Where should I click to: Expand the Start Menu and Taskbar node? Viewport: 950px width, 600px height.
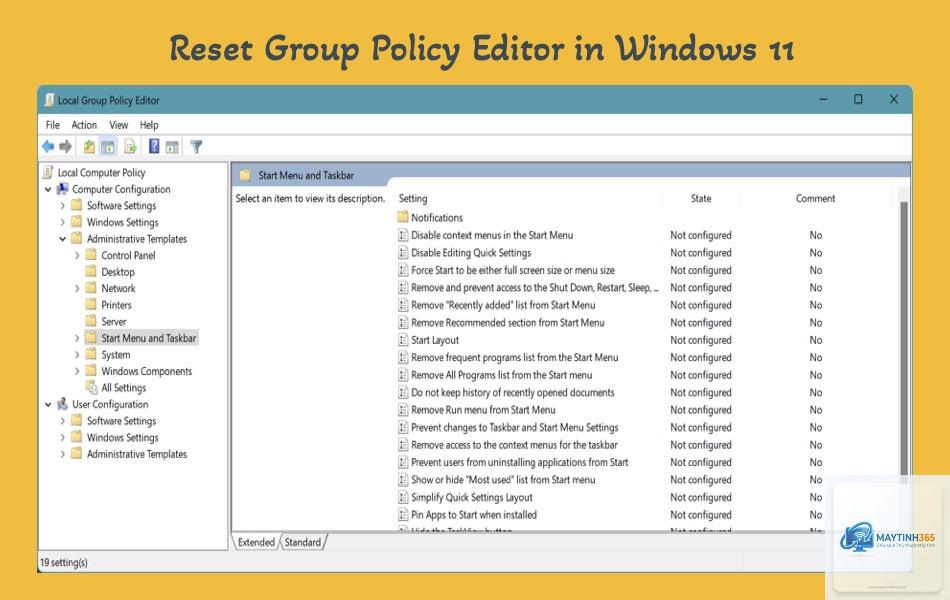click(x=77, y=338)
